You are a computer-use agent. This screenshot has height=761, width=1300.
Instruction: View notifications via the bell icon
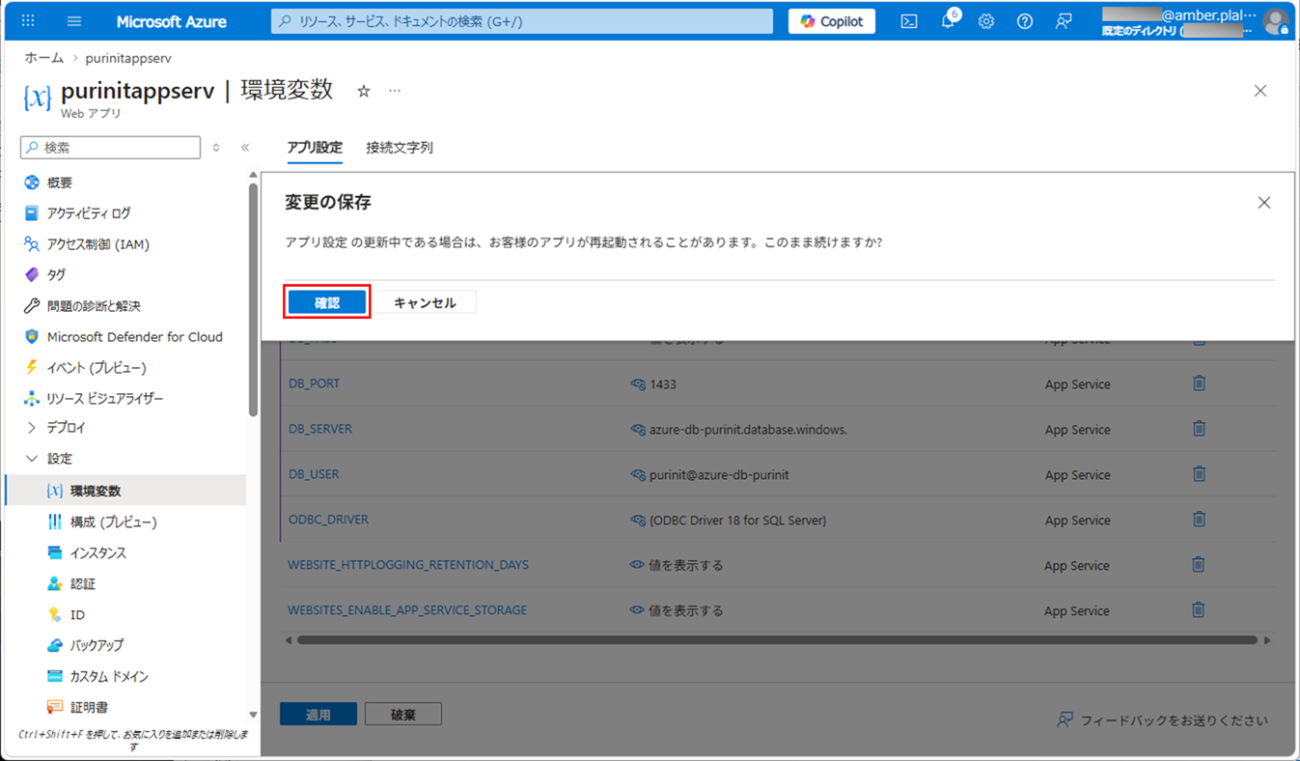tap(947, 20)
